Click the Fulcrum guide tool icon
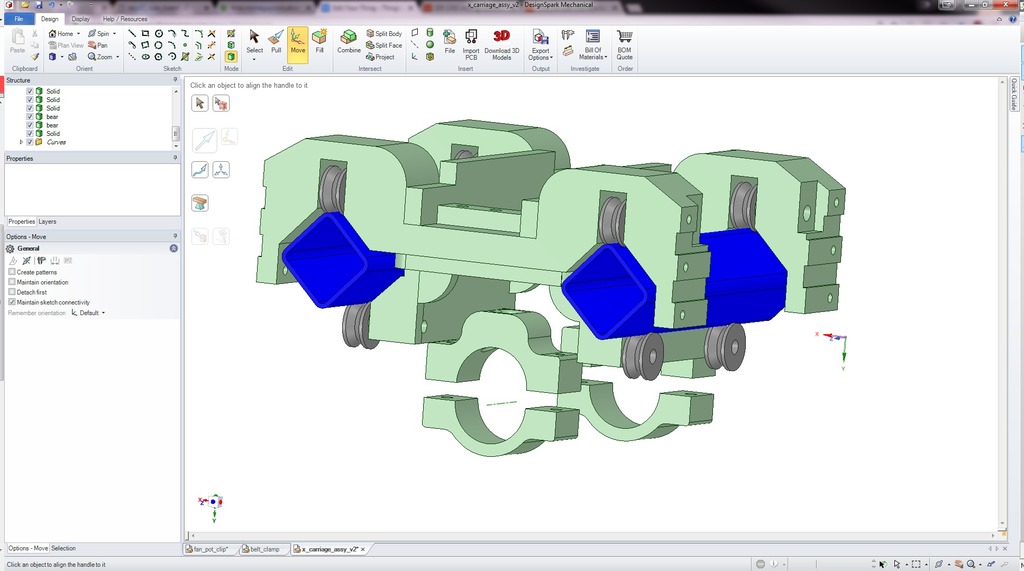This screenshot has height=571, width=1024. click(x=200, y=203)
